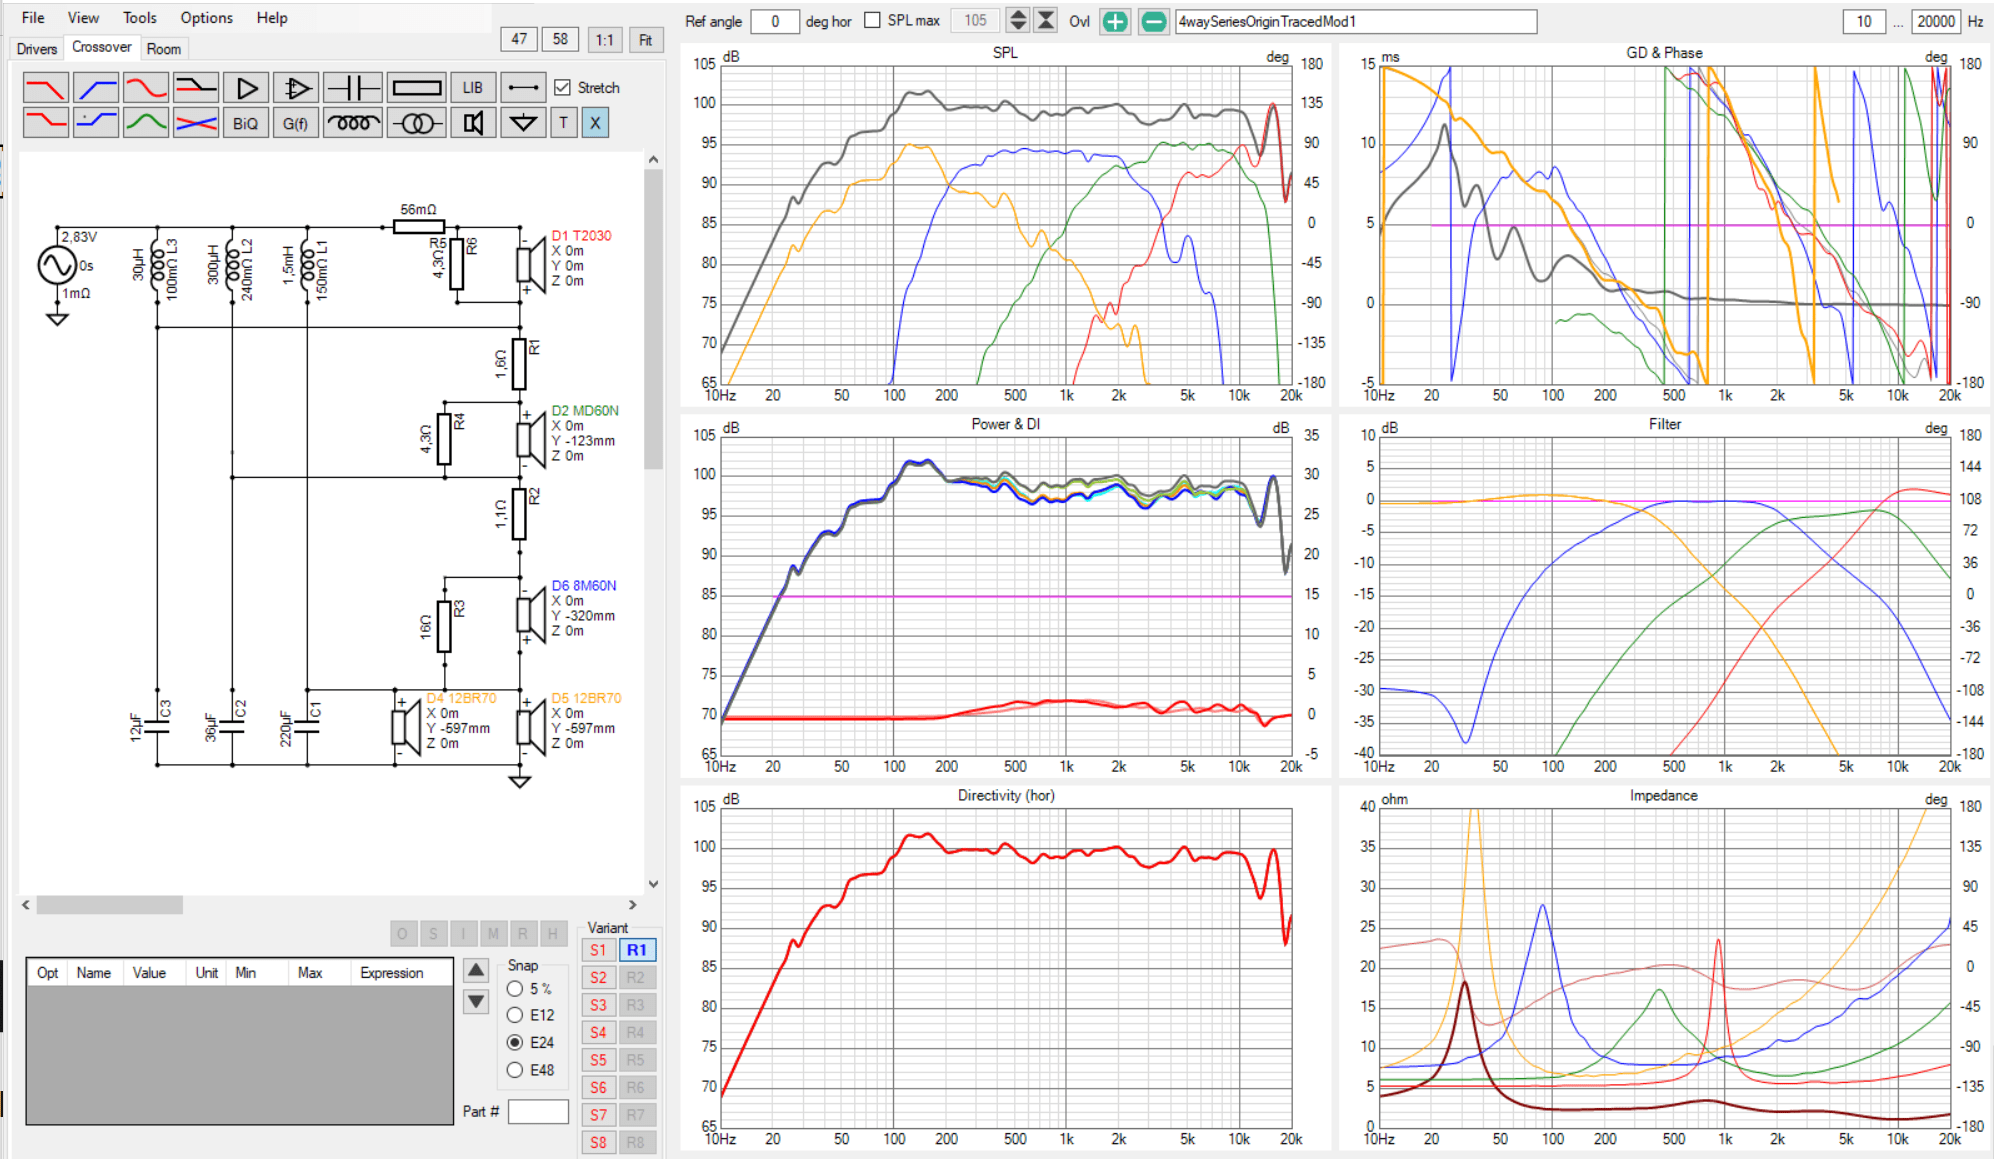Image resolution: width=1994 pixels, height=1159 pixels.
Task: Select the E12 snap option
Action: click(515, 1015)
